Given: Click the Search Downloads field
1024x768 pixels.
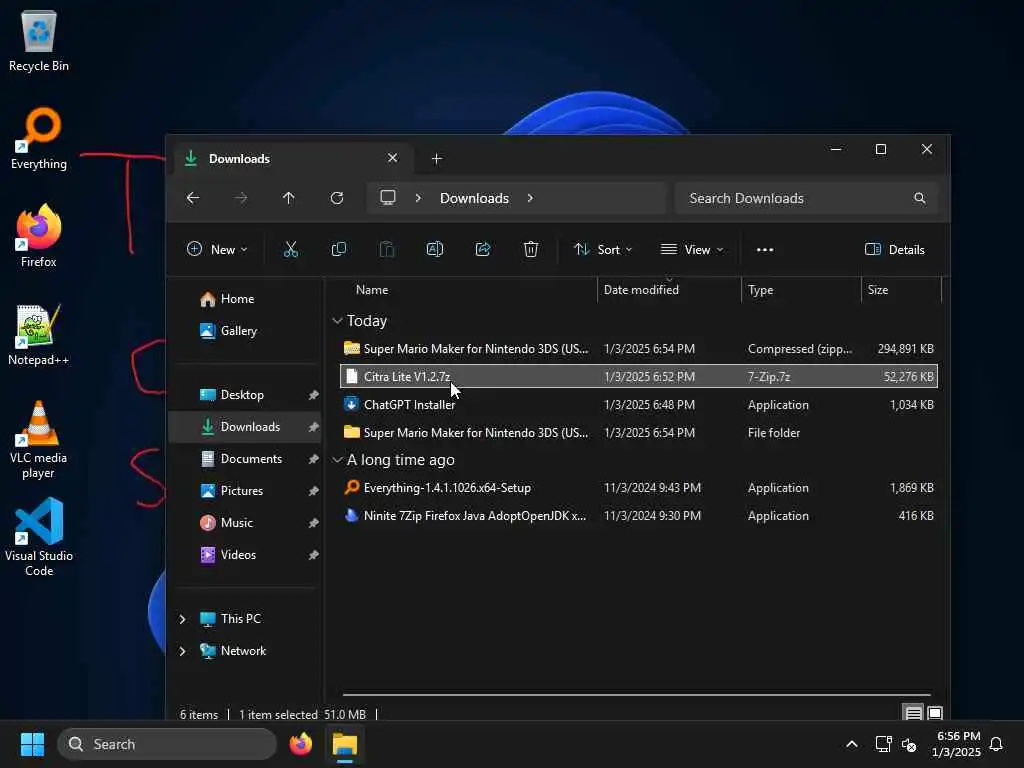Looking at the screenshot, I should tap(806, 198).
